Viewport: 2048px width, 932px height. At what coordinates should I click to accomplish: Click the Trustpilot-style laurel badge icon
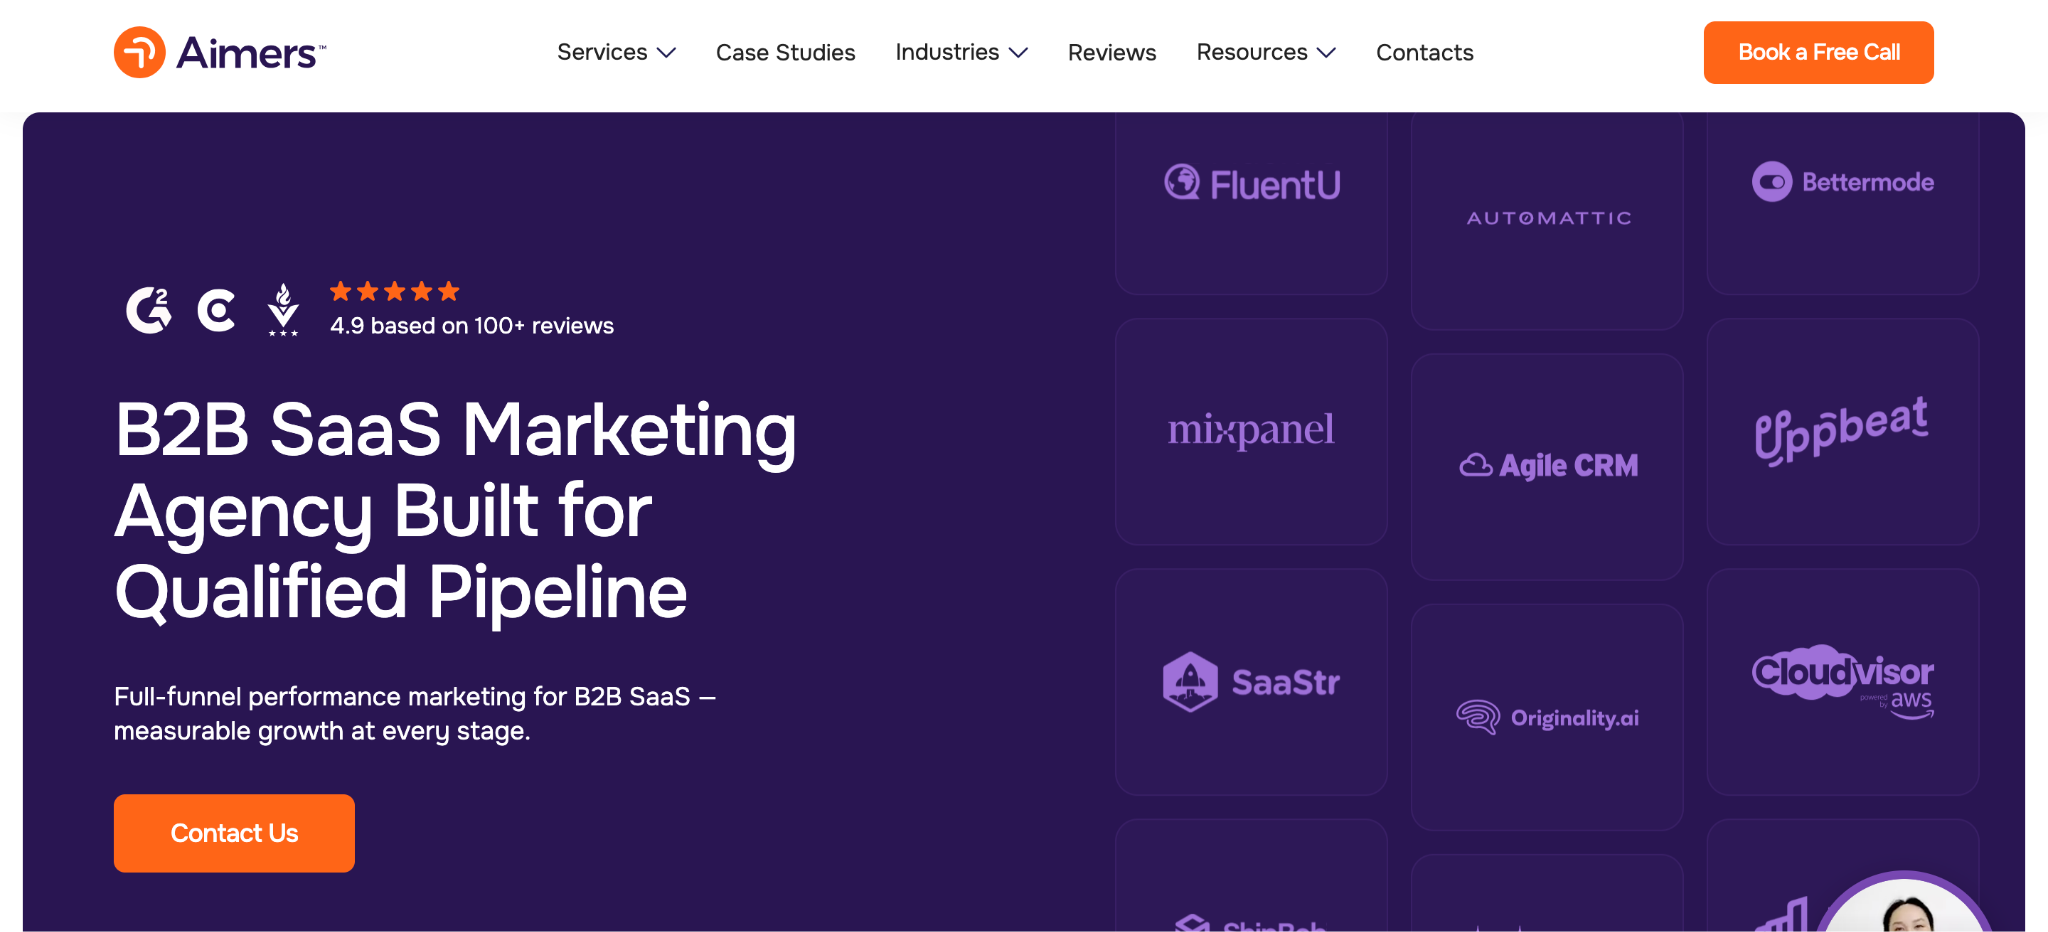[283, 309]
